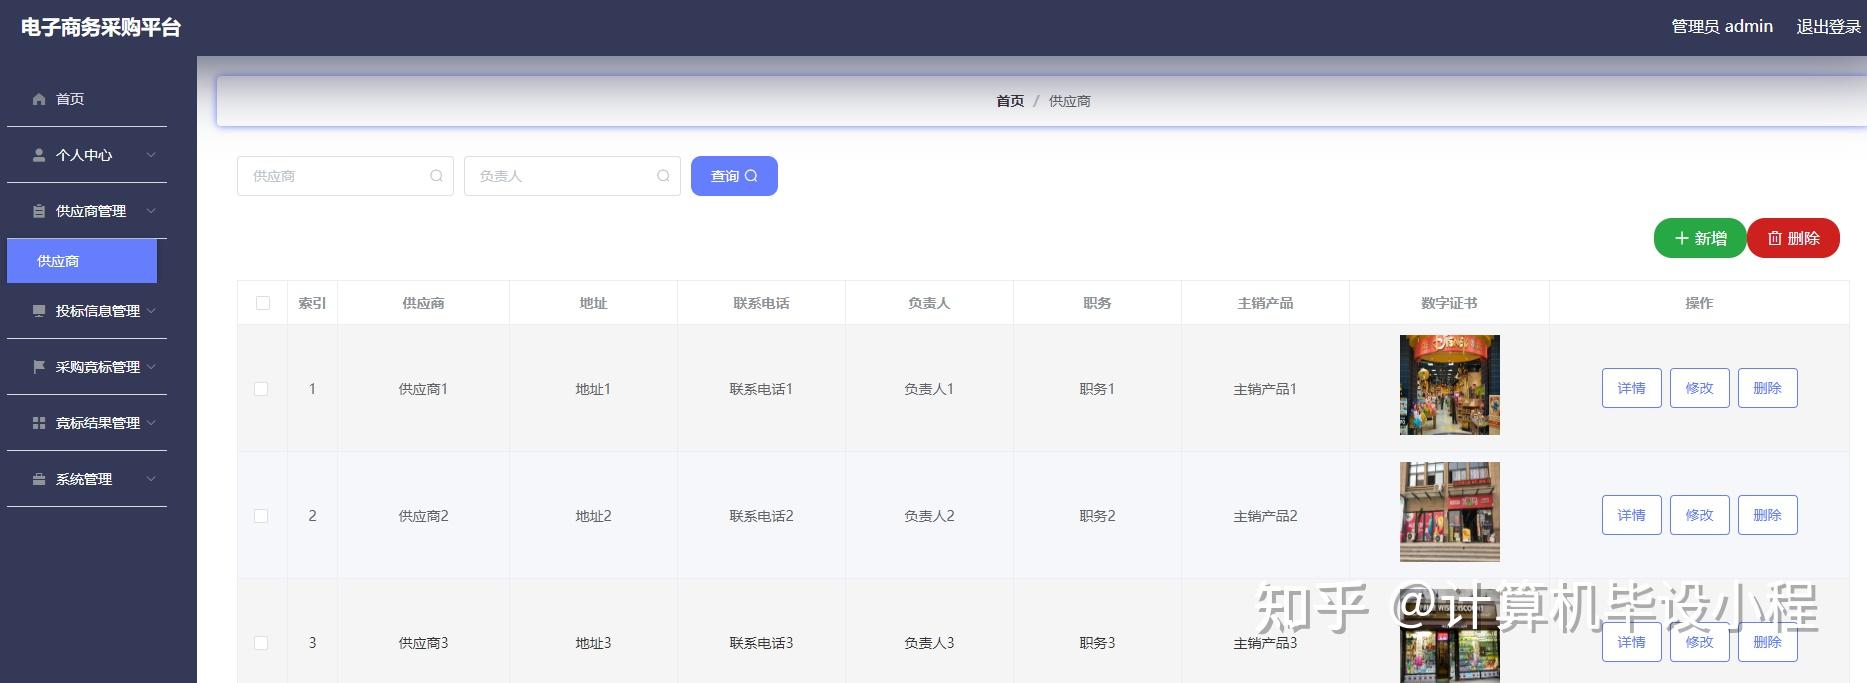The image size is (1867, 683).
Task: Click the 主销产品 column header
Action: 1265,303
